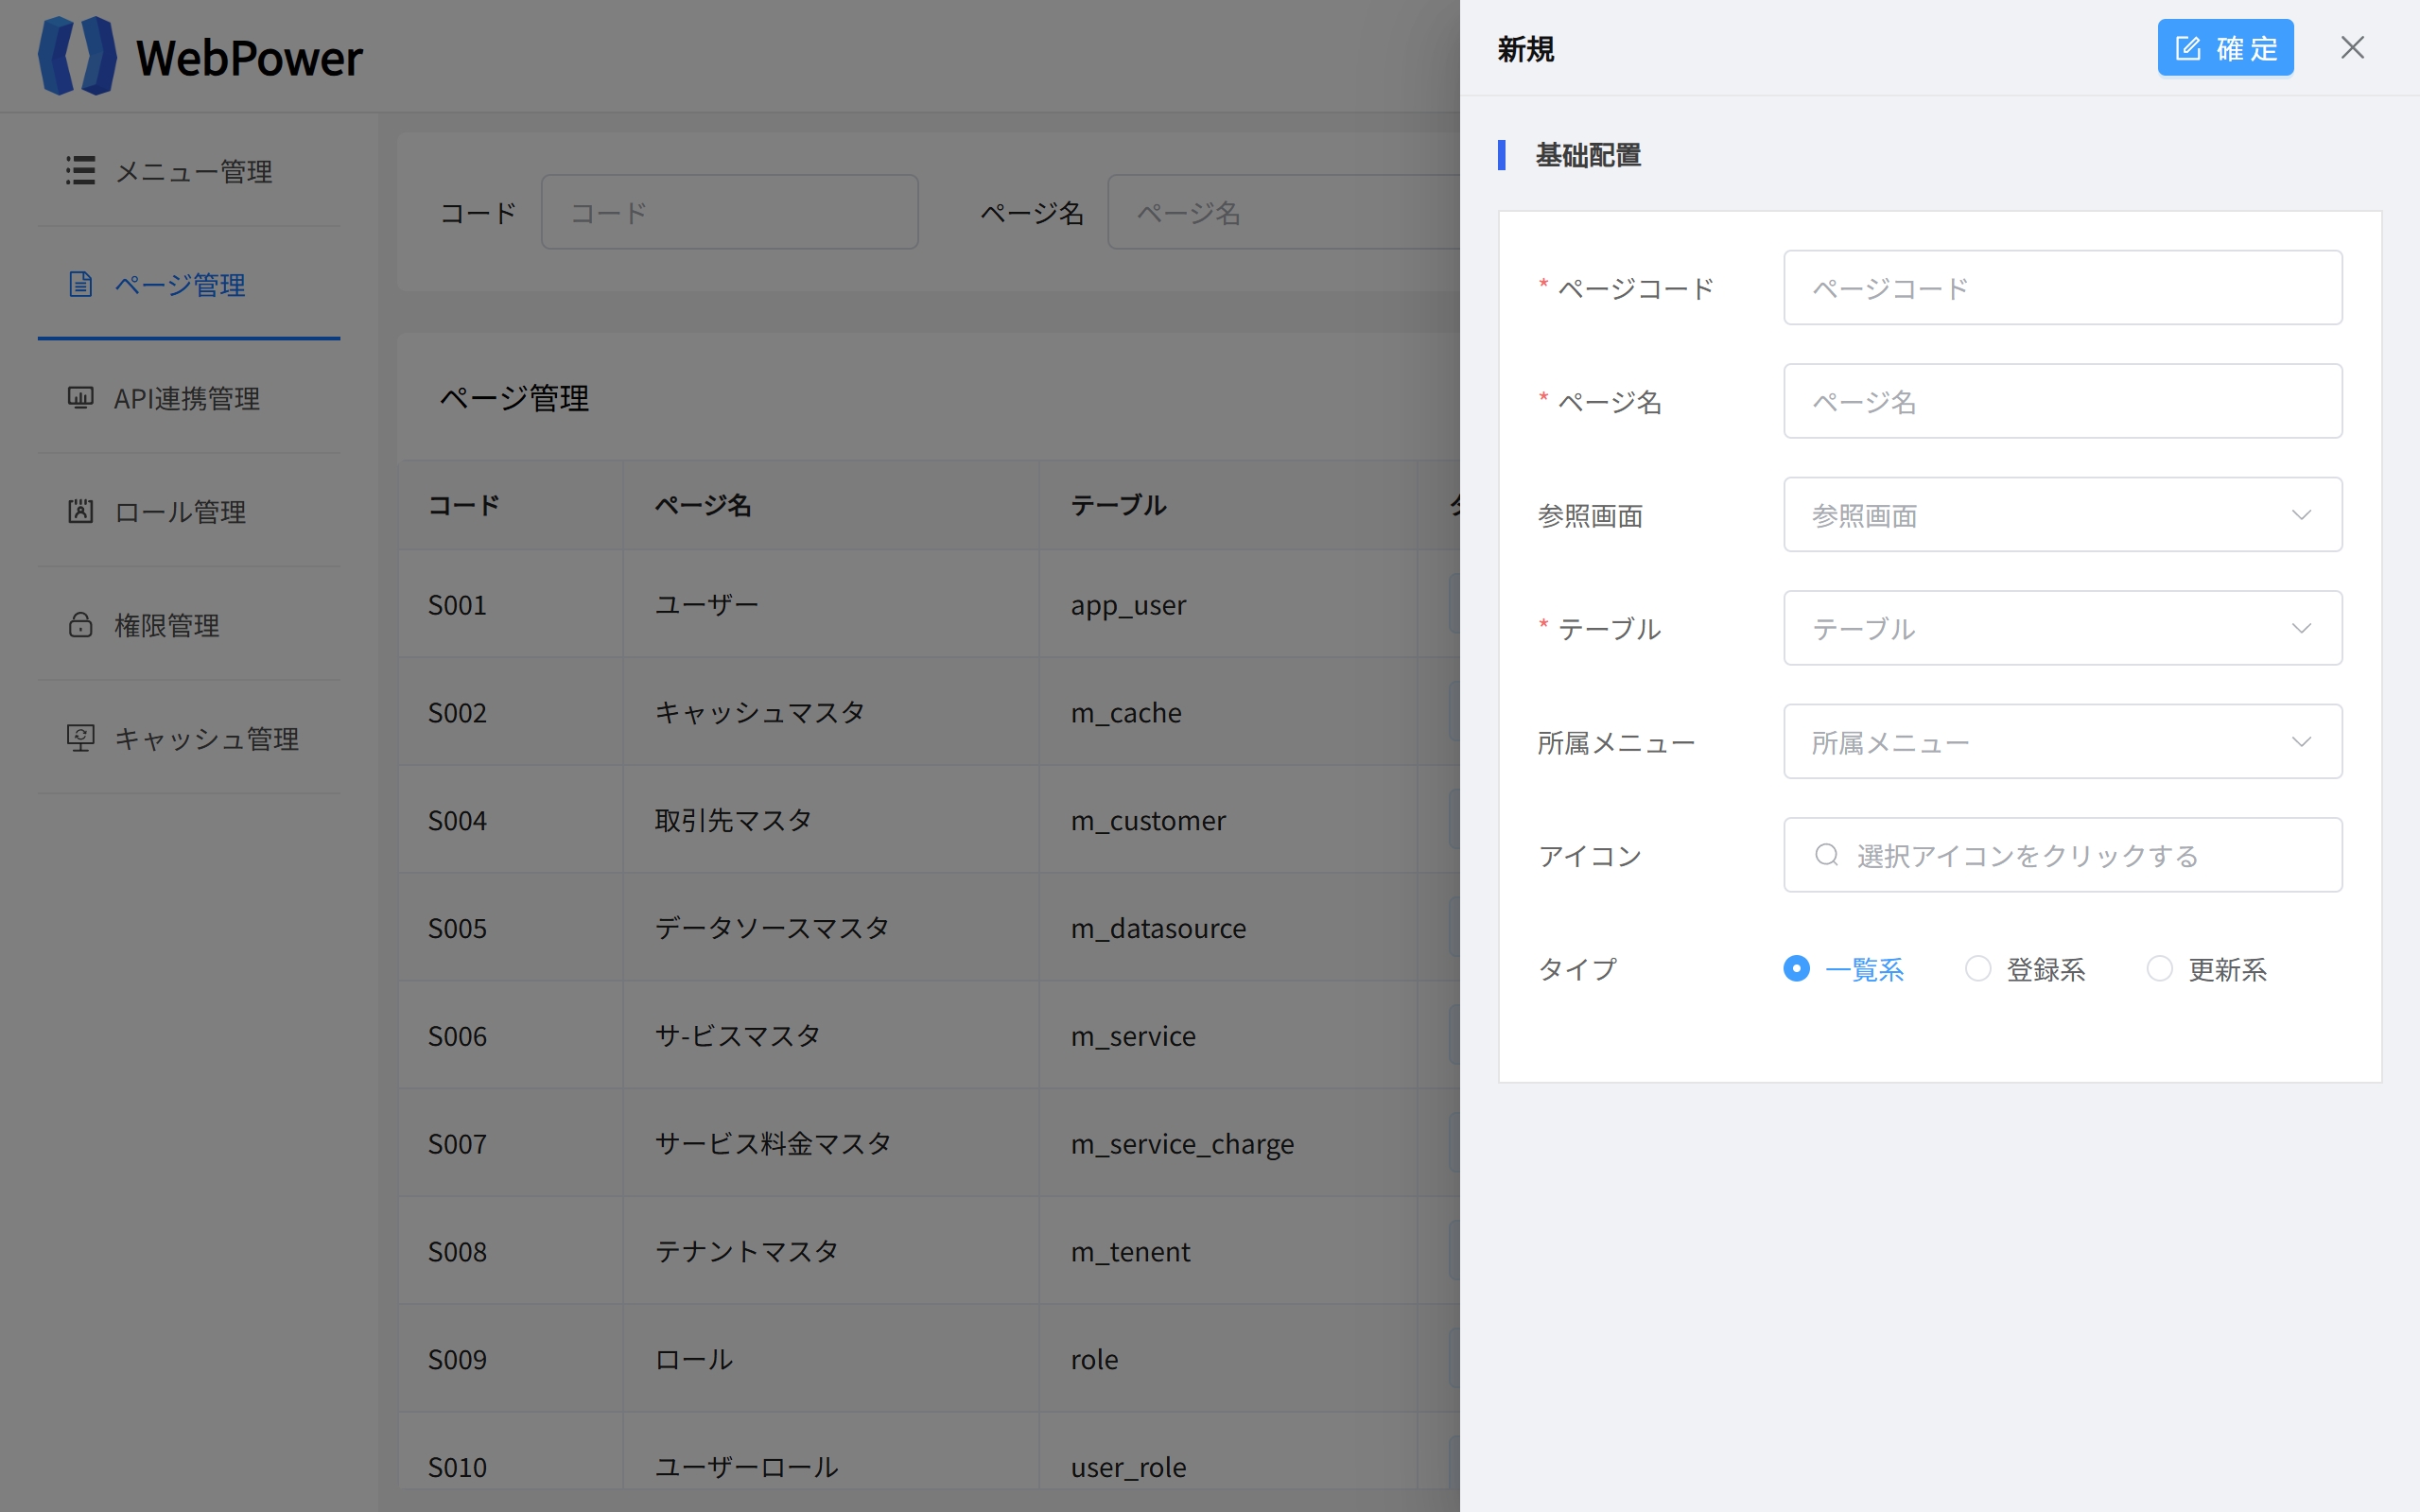Image resolution: width=2420 pixels, height=1512 pixels.
Task: Click the API連携管理 monitor icon
Action: pyautogui.click(x=81, y=398)
